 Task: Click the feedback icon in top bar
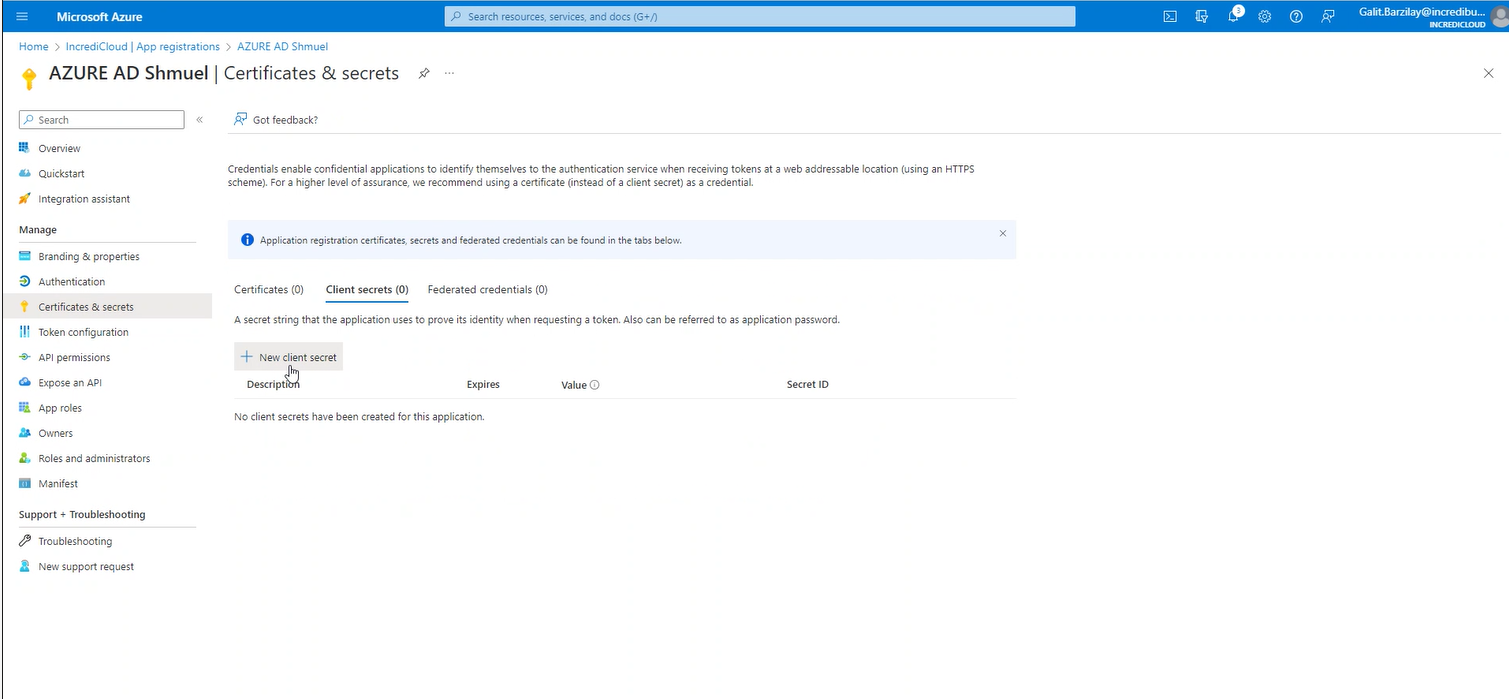point(1327,17)
